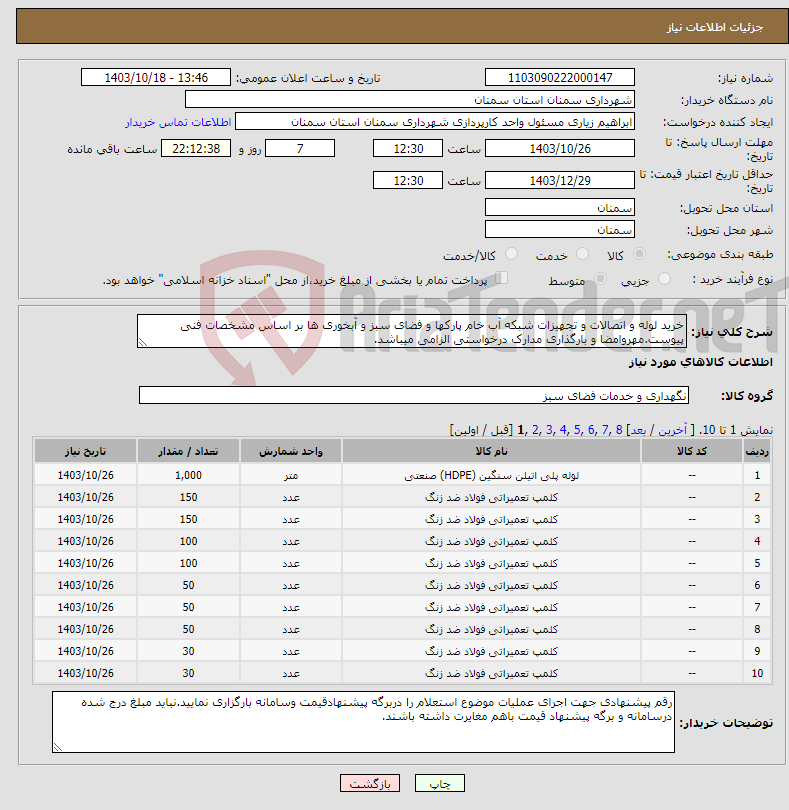Click the remaining days field showing 7
The image size is (789, 810).
[300, 149]
